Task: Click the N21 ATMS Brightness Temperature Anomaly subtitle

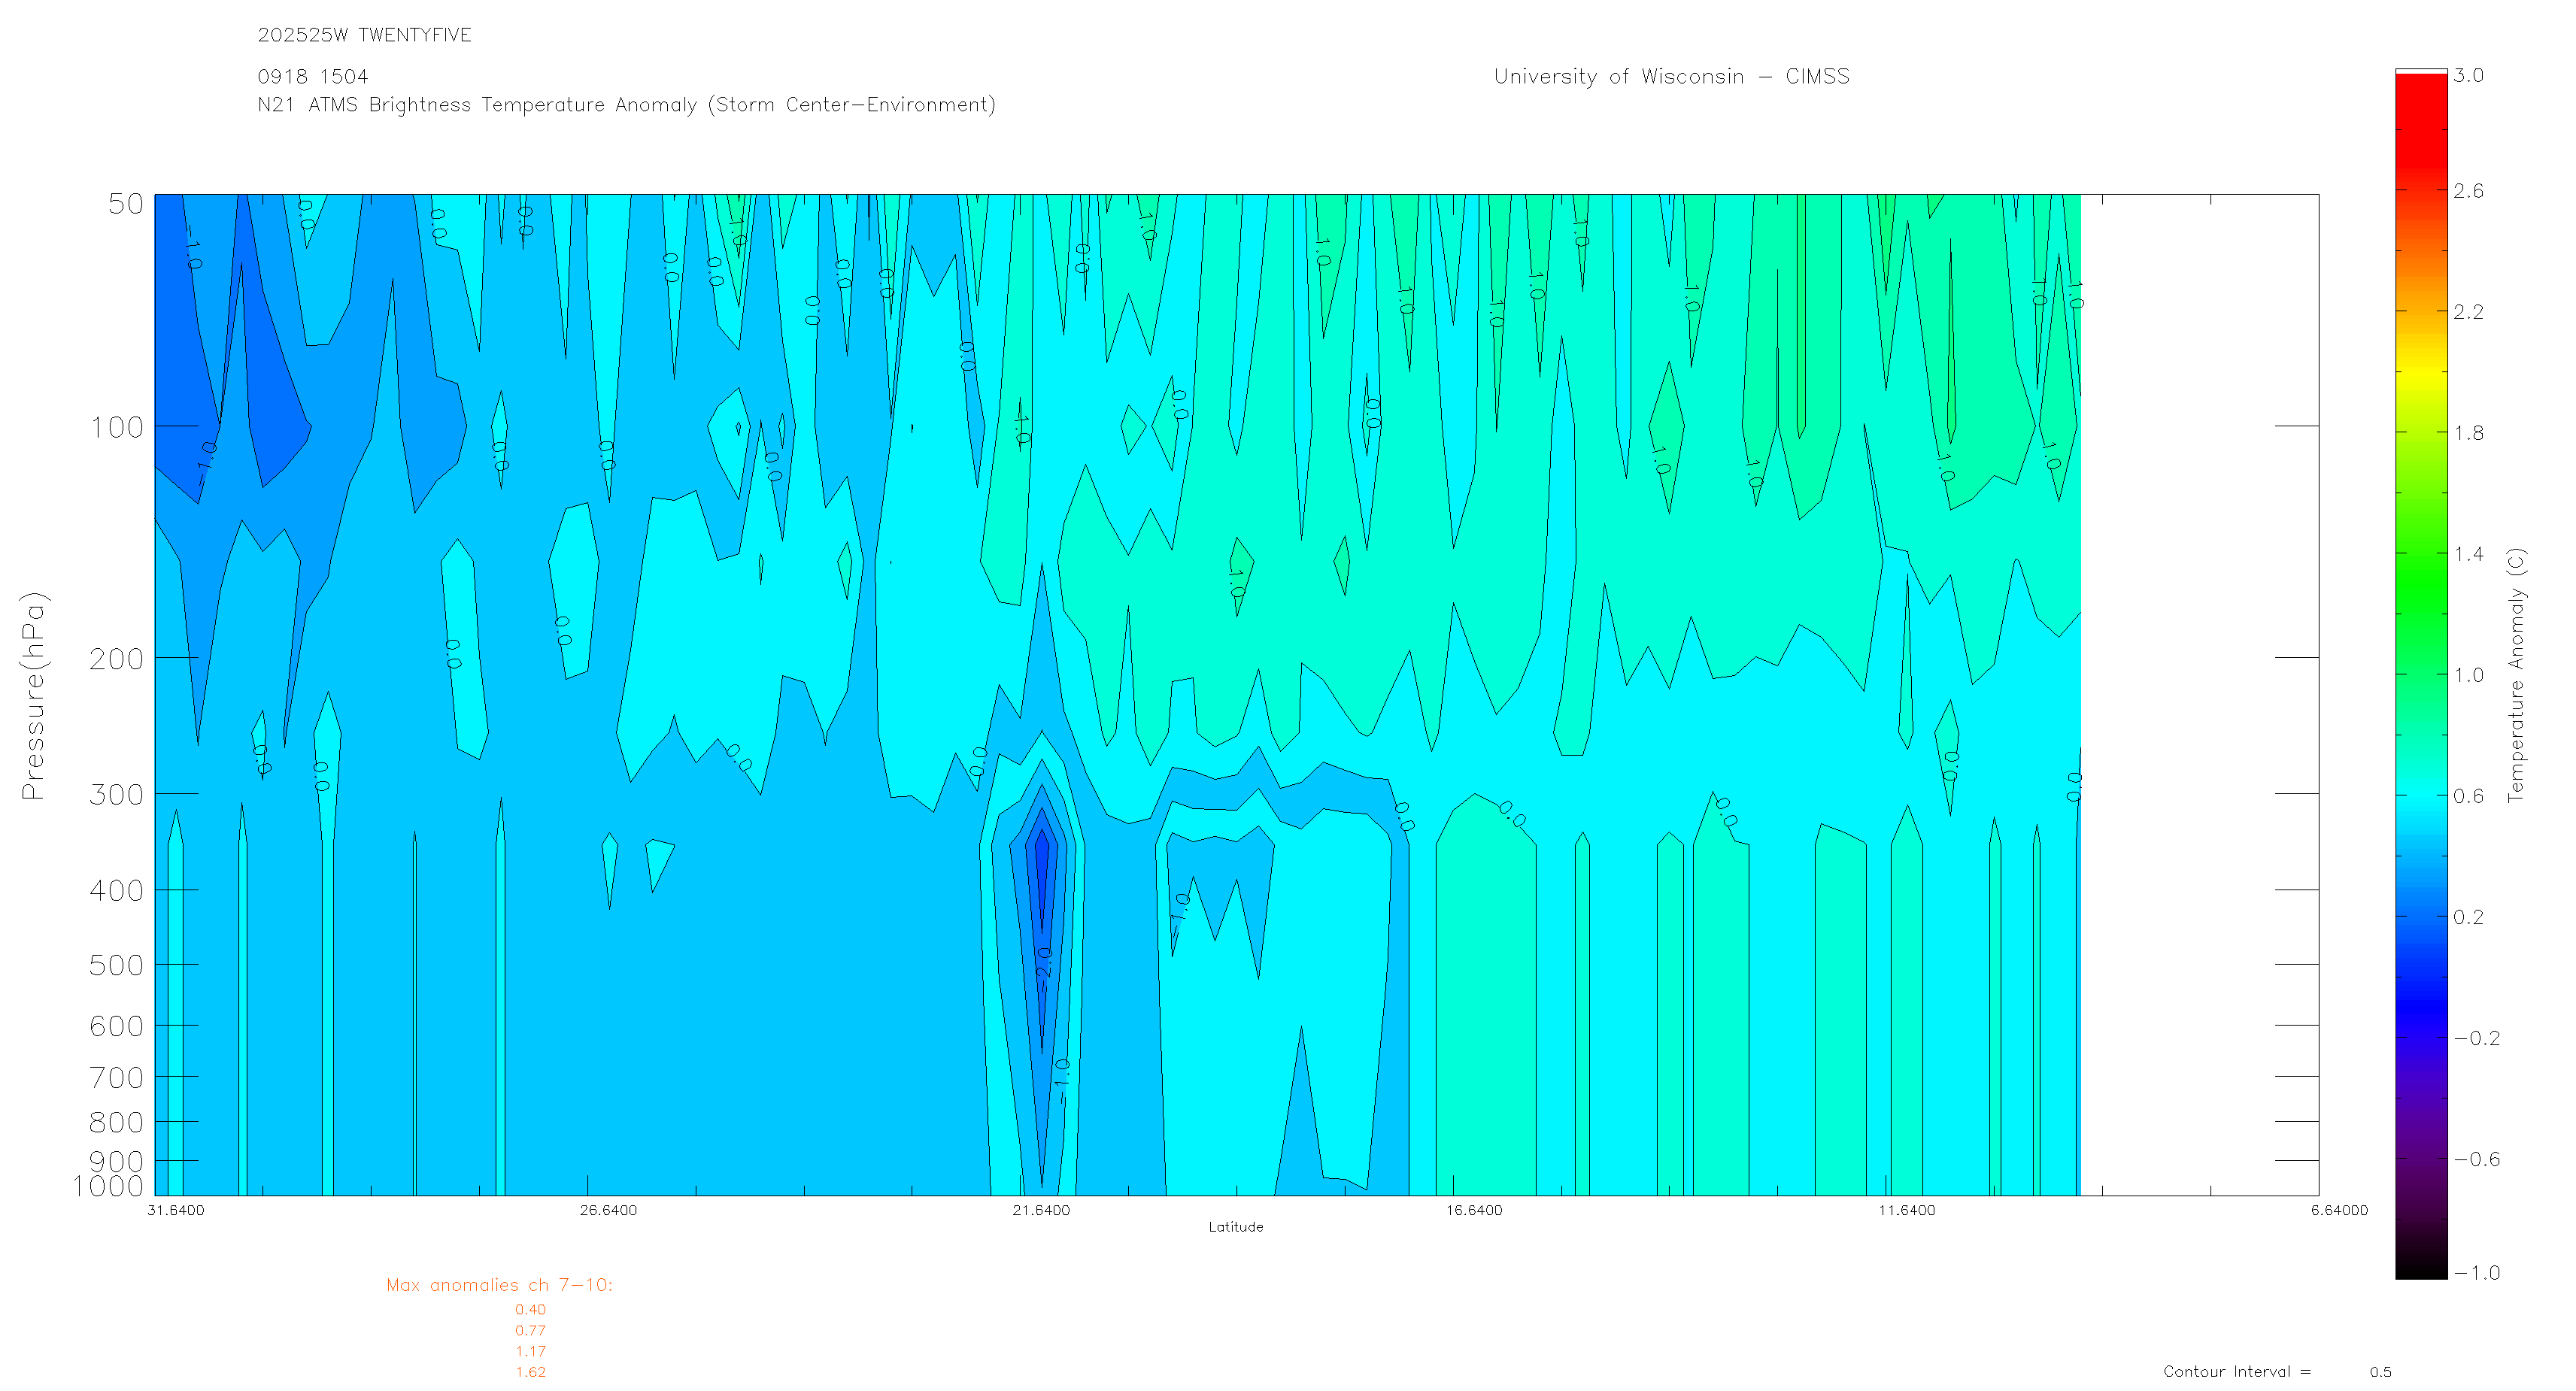Action: coord(626,105)
